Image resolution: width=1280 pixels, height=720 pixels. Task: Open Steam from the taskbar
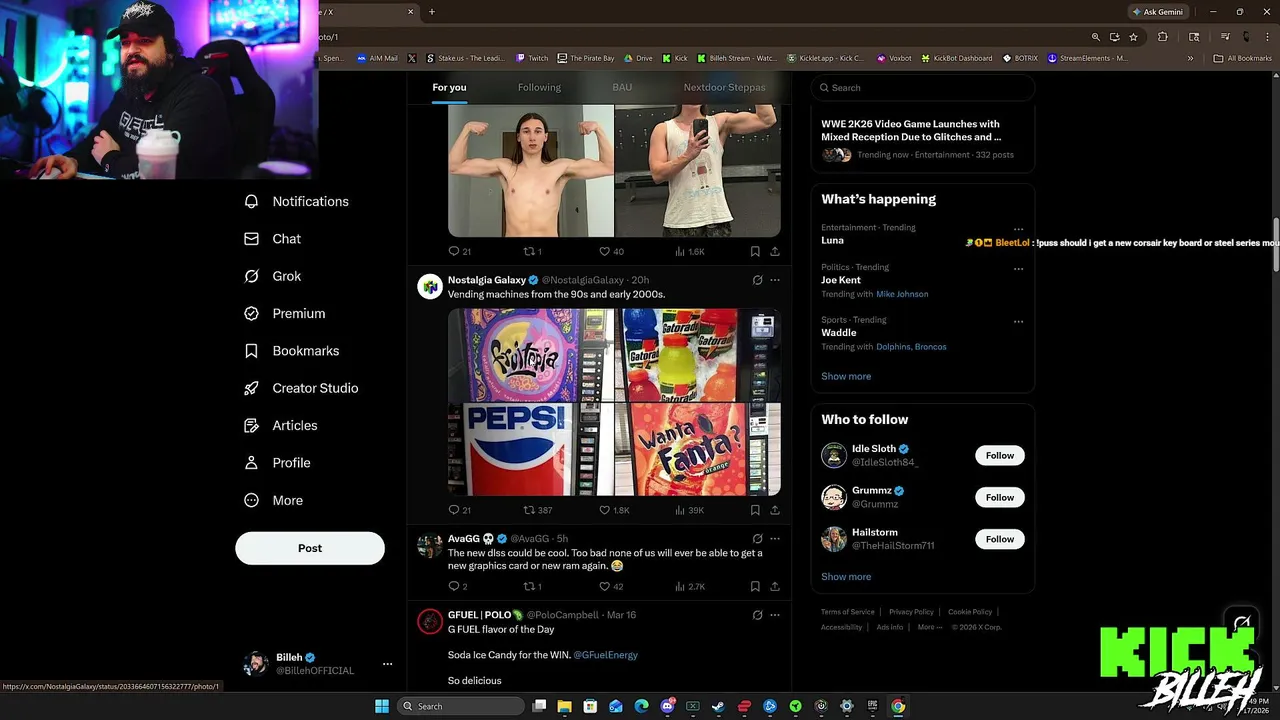click(718, 706)
